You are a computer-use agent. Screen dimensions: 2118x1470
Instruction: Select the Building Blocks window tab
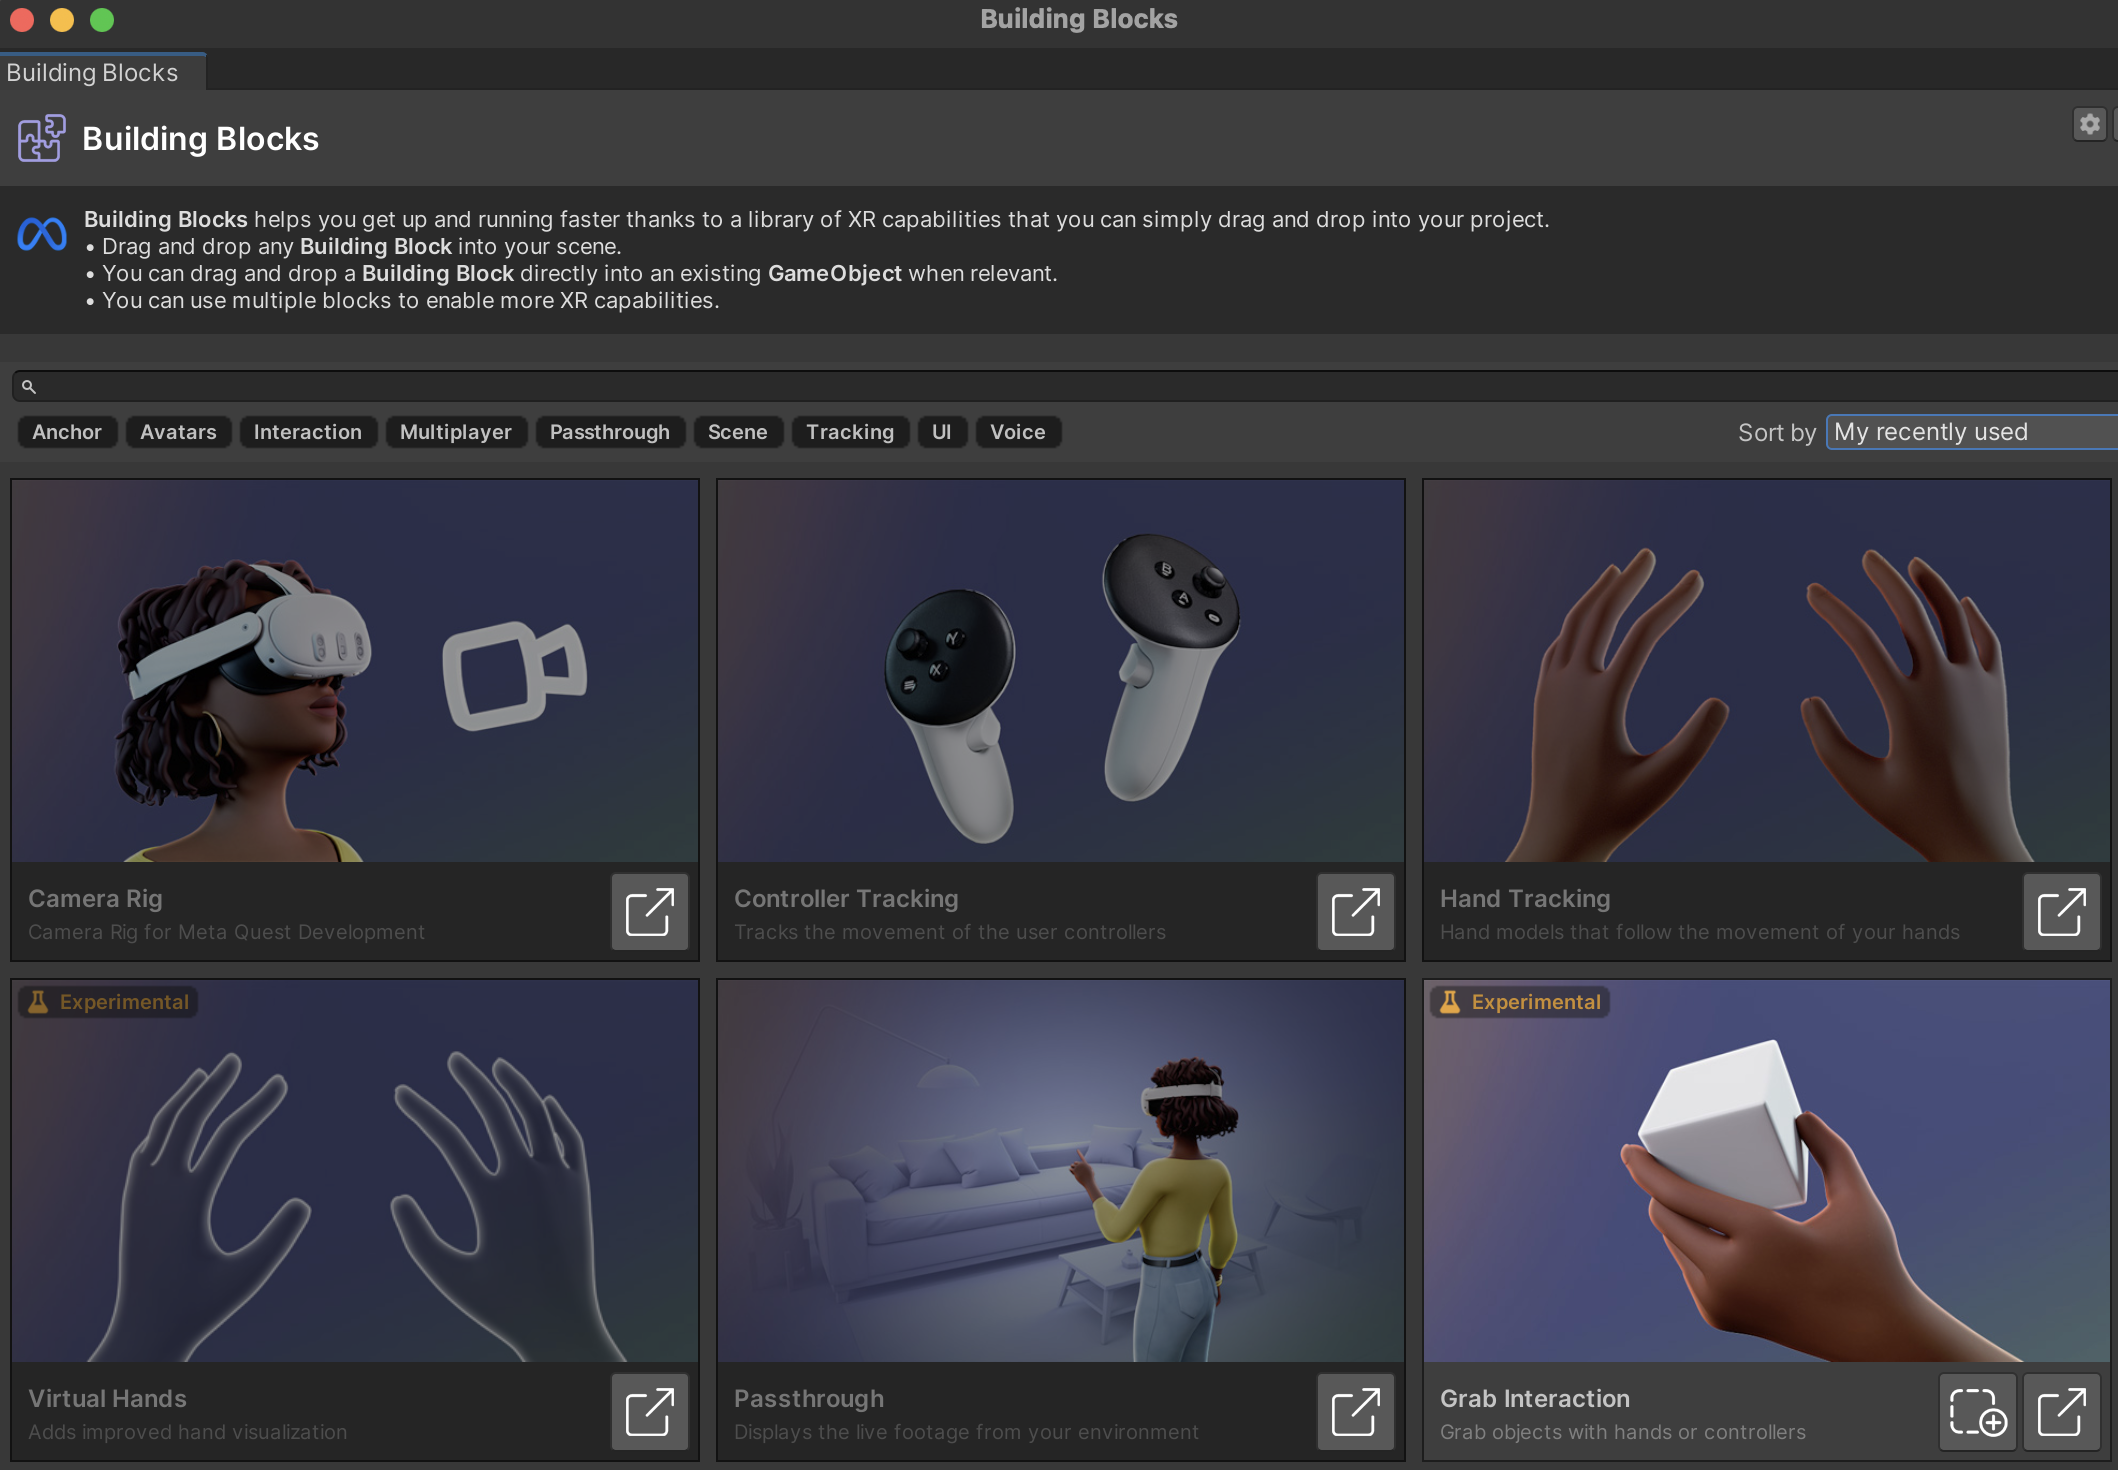[x=92, y=73]
